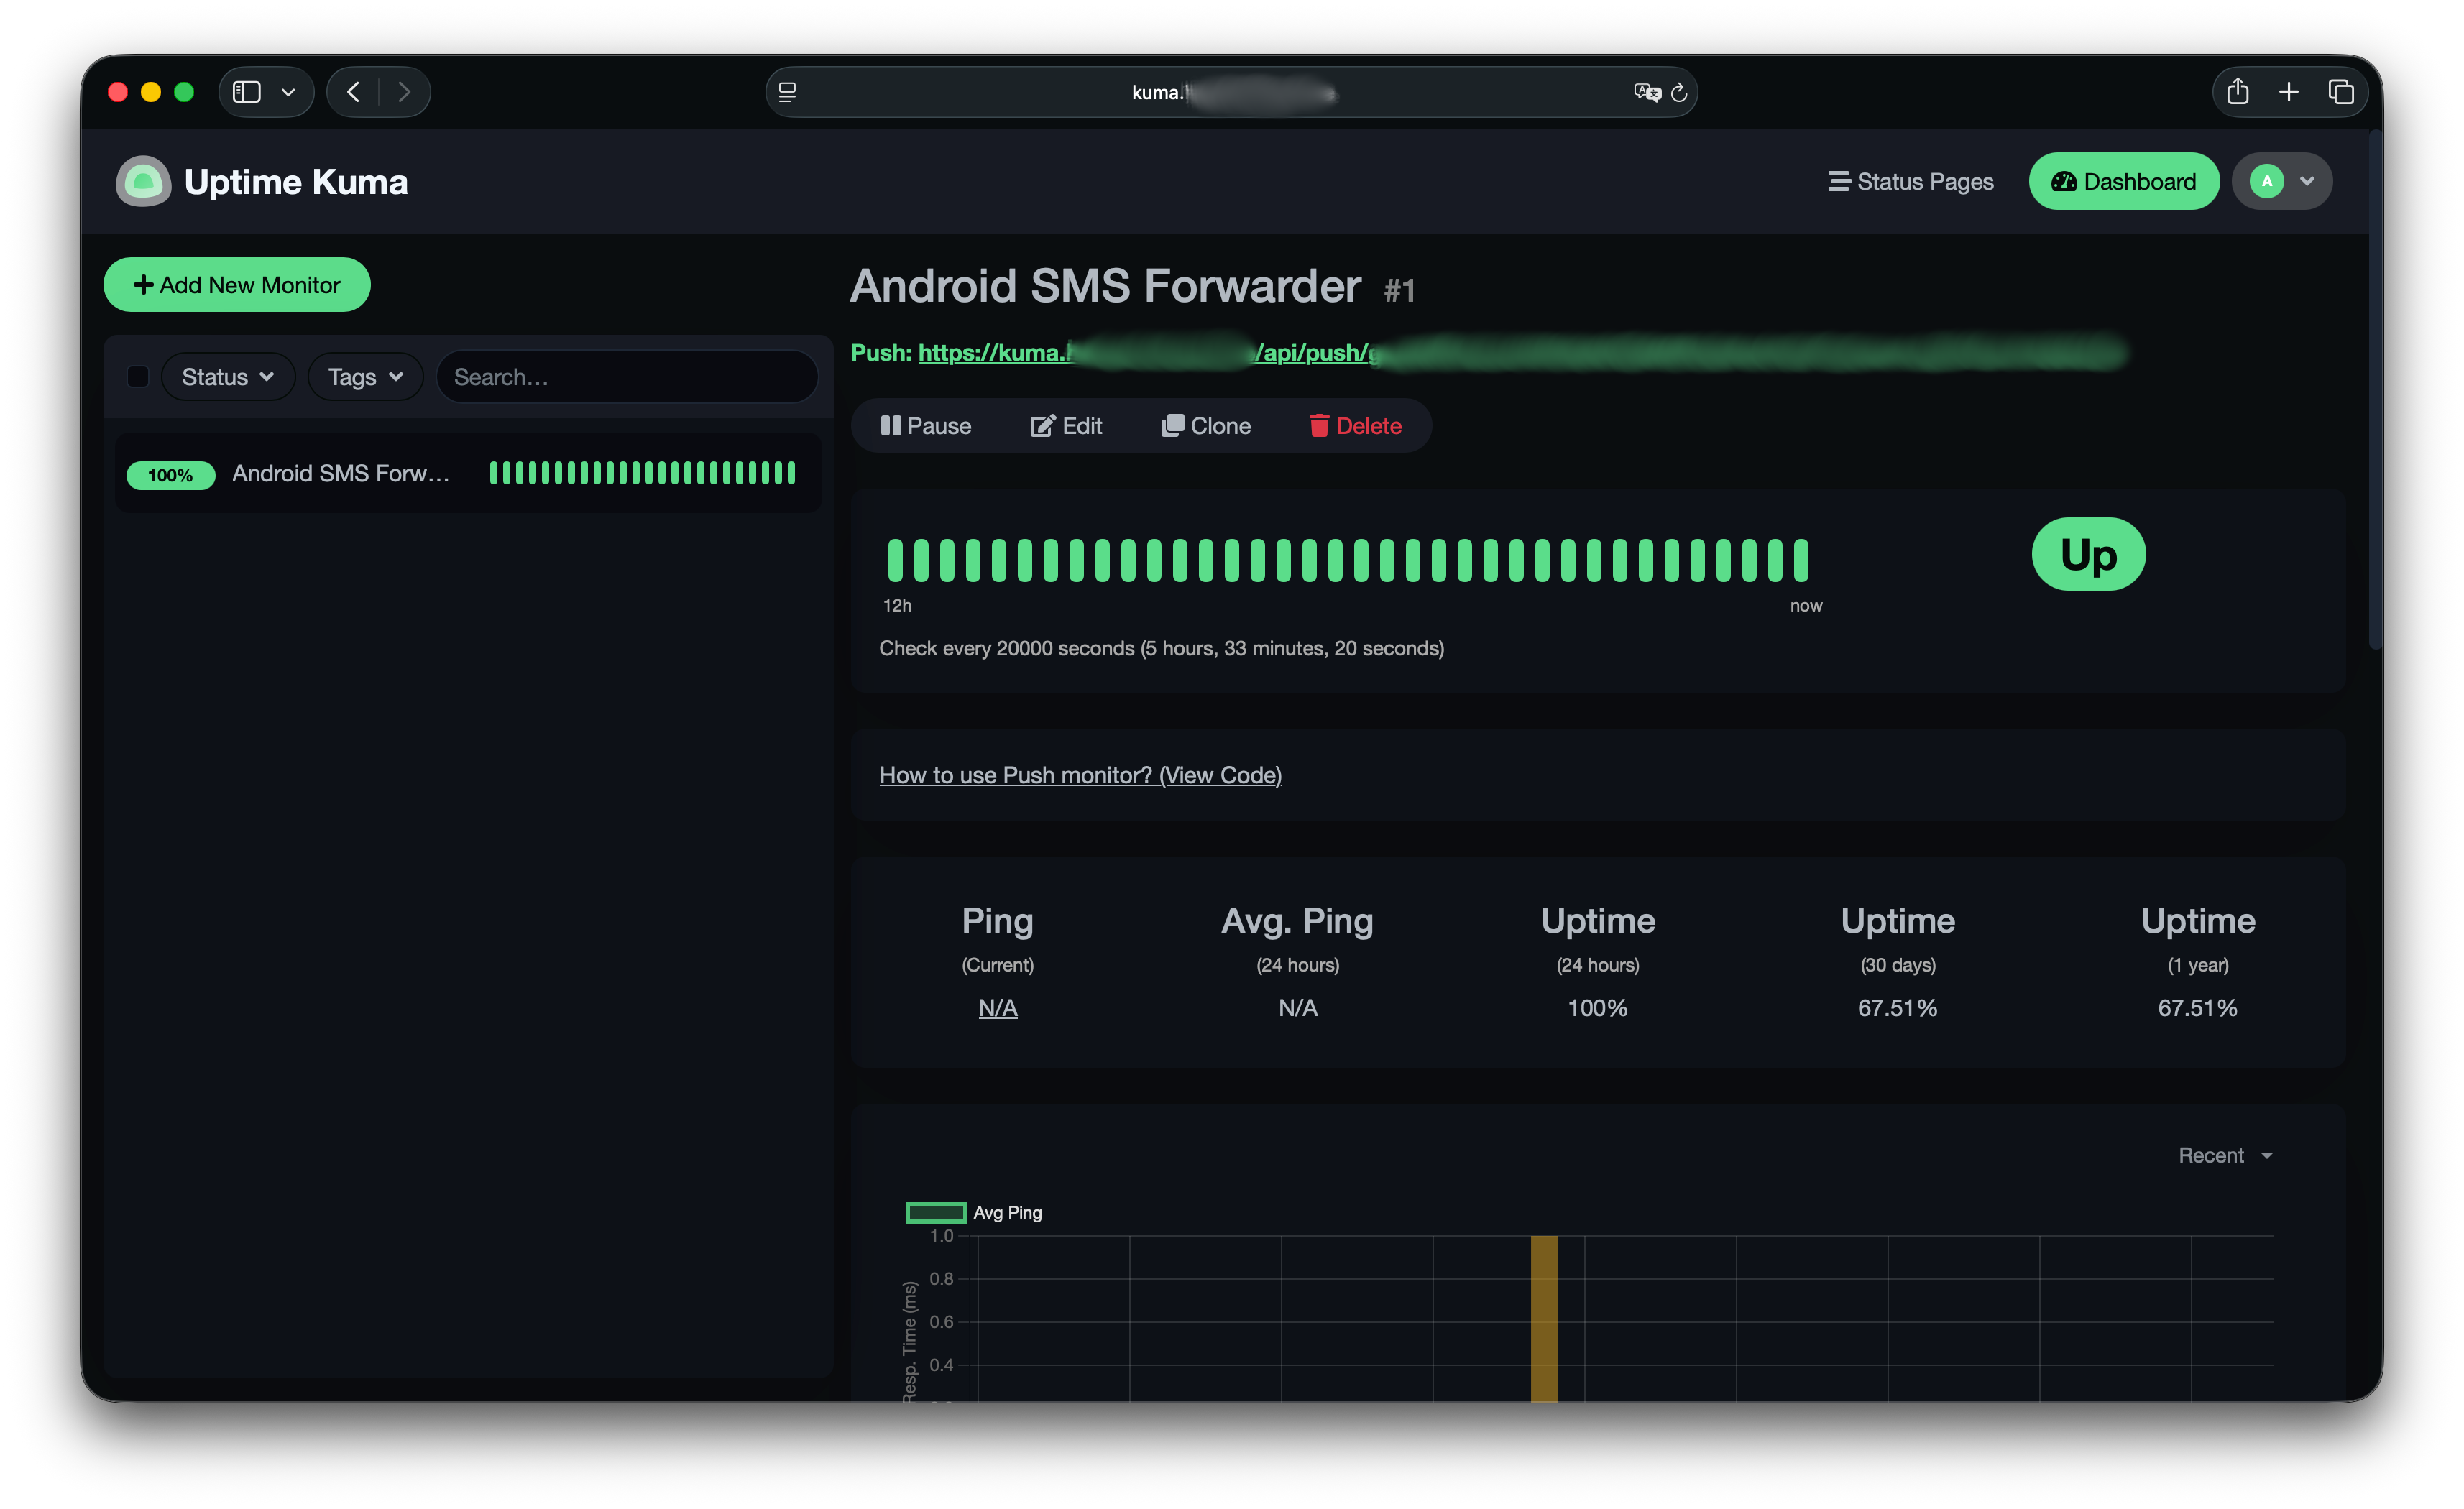Open the Recent chart range dropdown
Screen dimensions: 2464x1509
2225,1156
